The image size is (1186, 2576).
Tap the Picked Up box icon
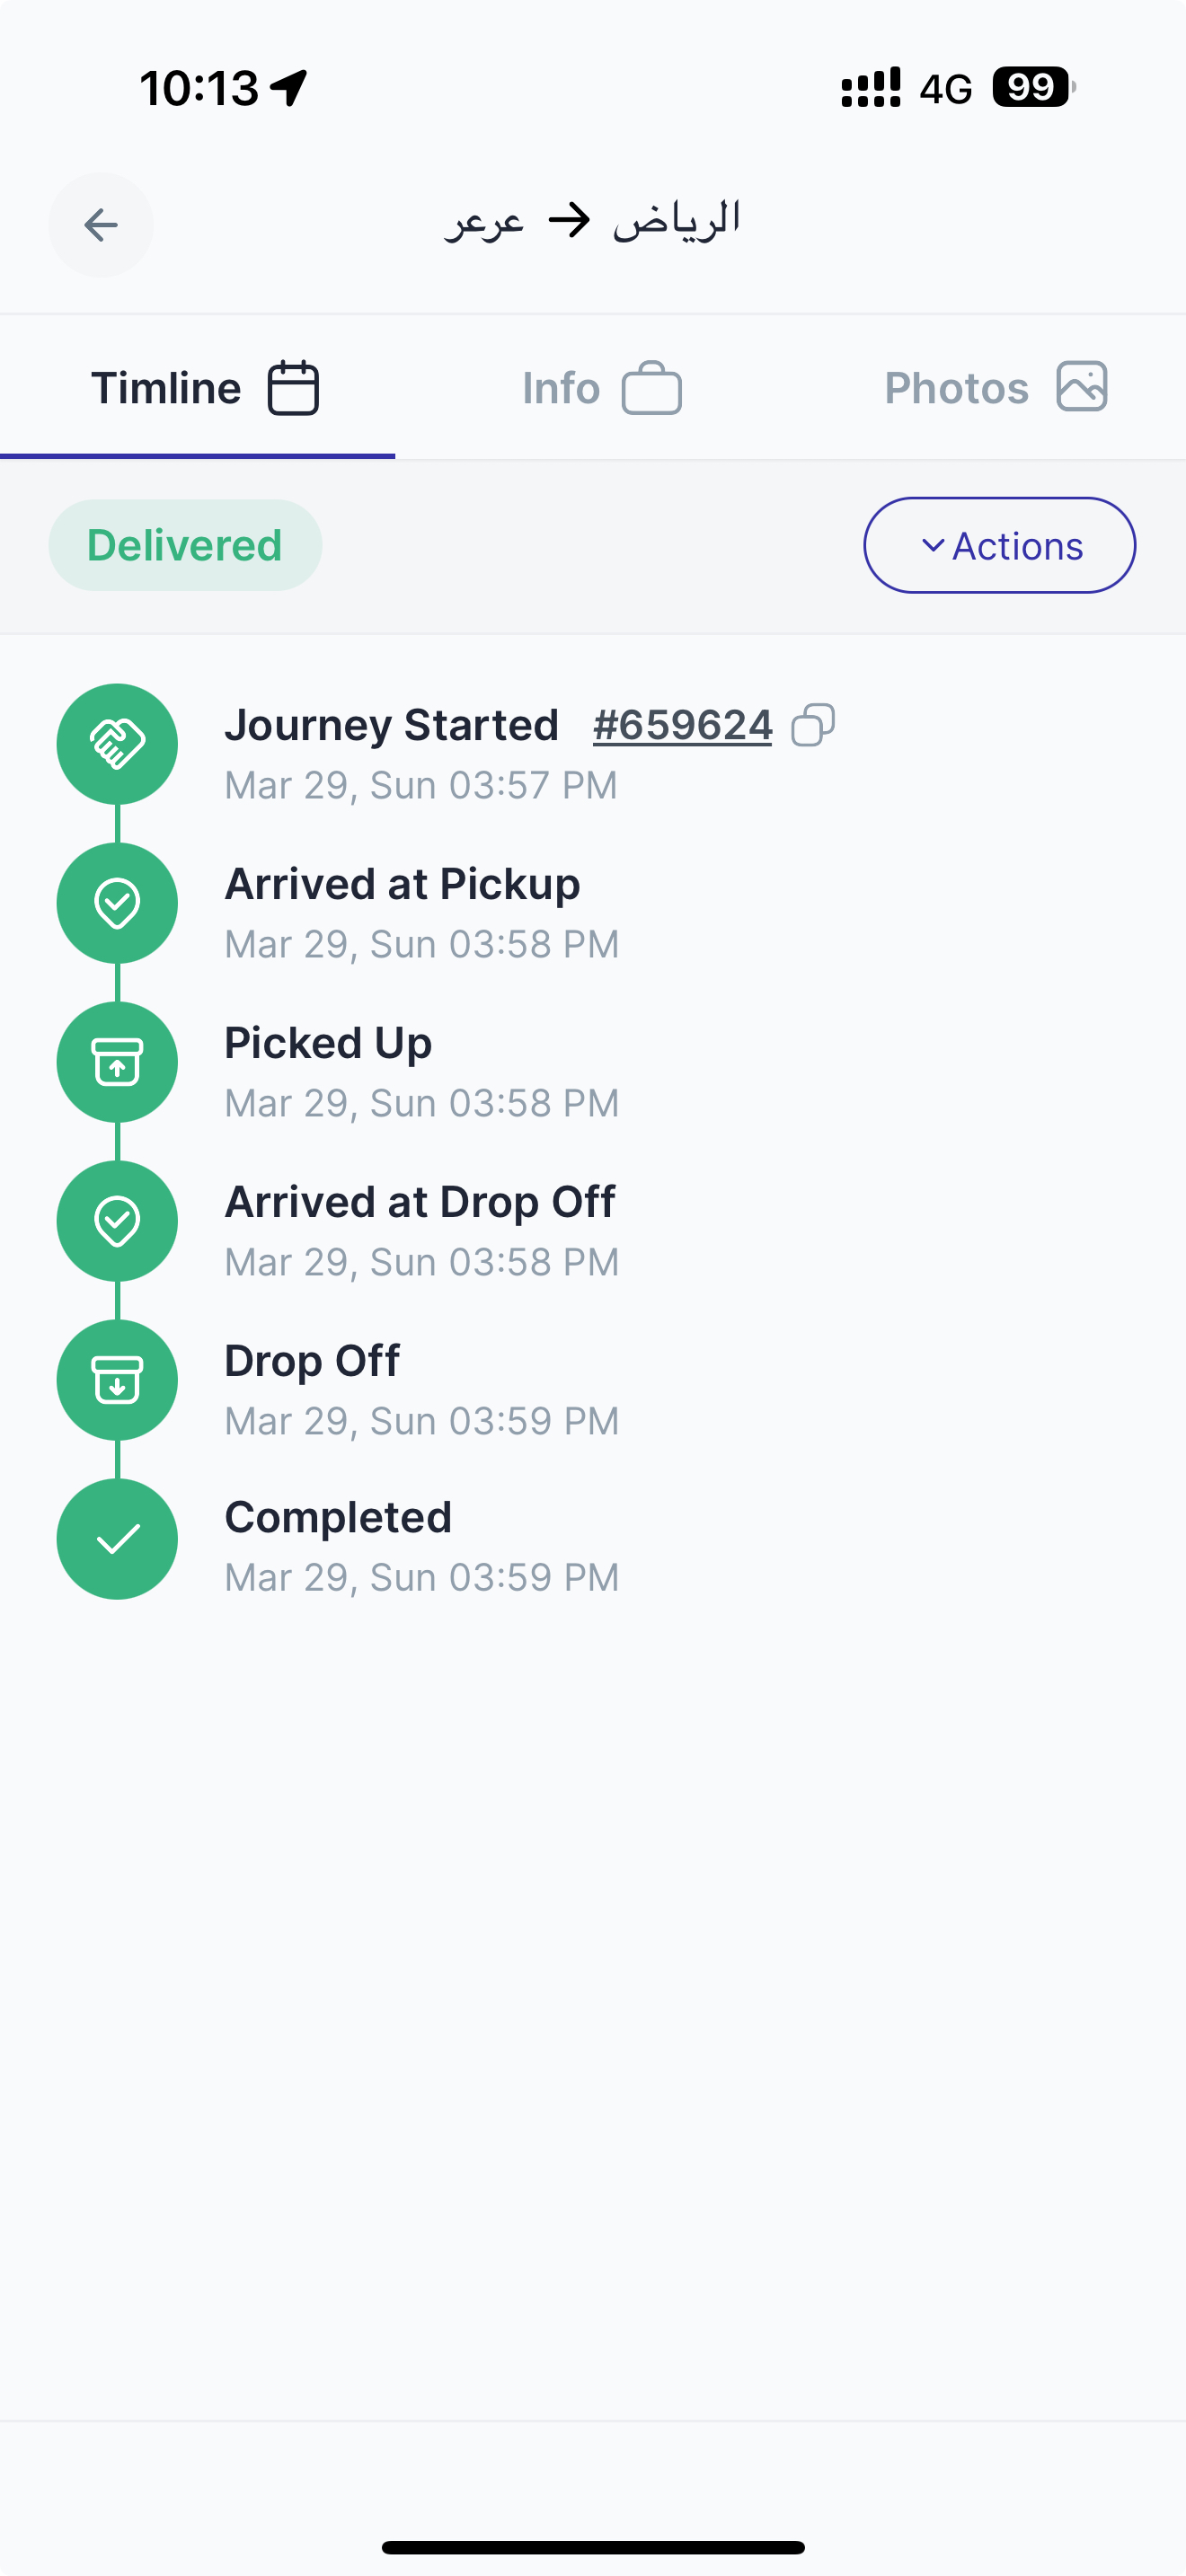(x=117, y=1062)
